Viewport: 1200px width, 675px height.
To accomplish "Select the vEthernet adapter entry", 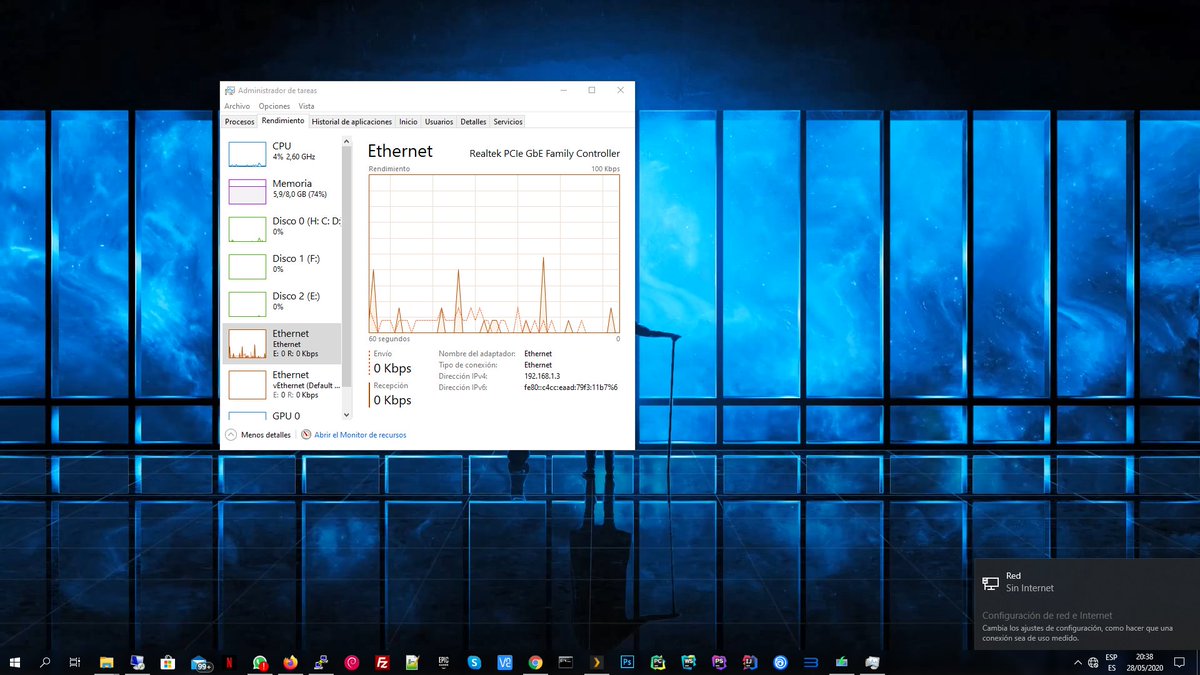I will 281,384.
